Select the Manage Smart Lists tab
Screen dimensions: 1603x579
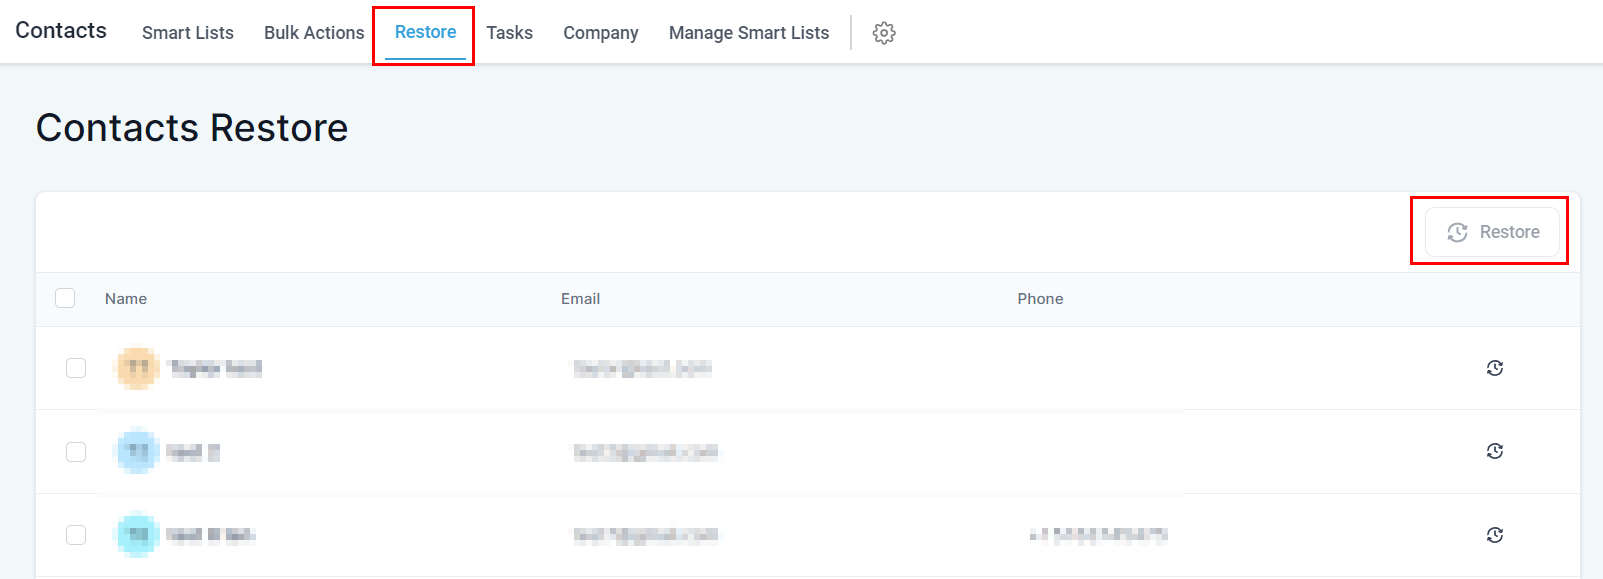coord(748,33)
